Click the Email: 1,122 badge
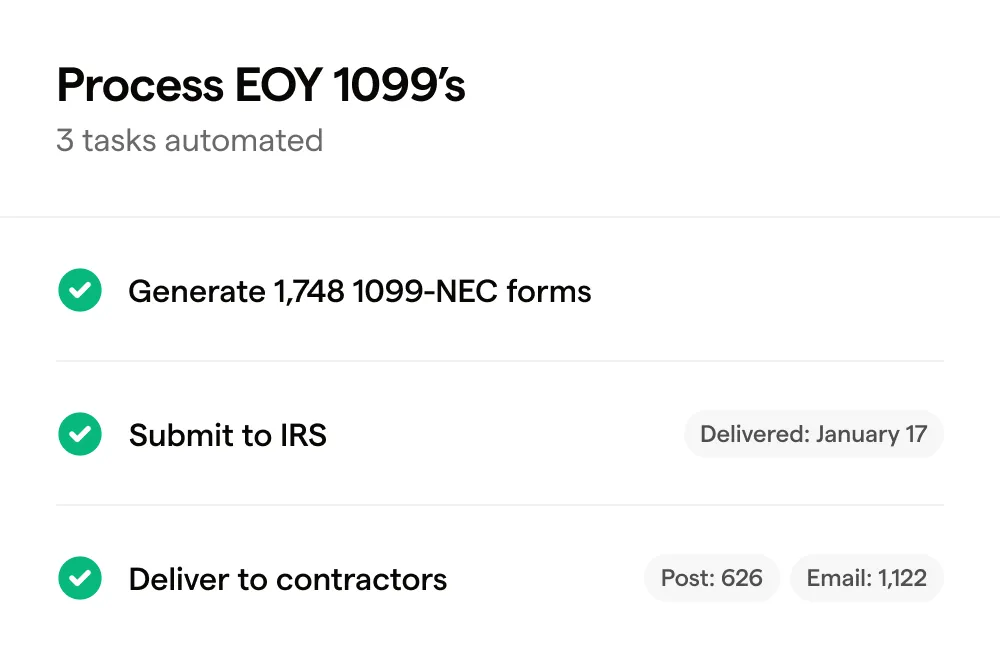This screenshot has height=650, width=1000. pos(867,578)
